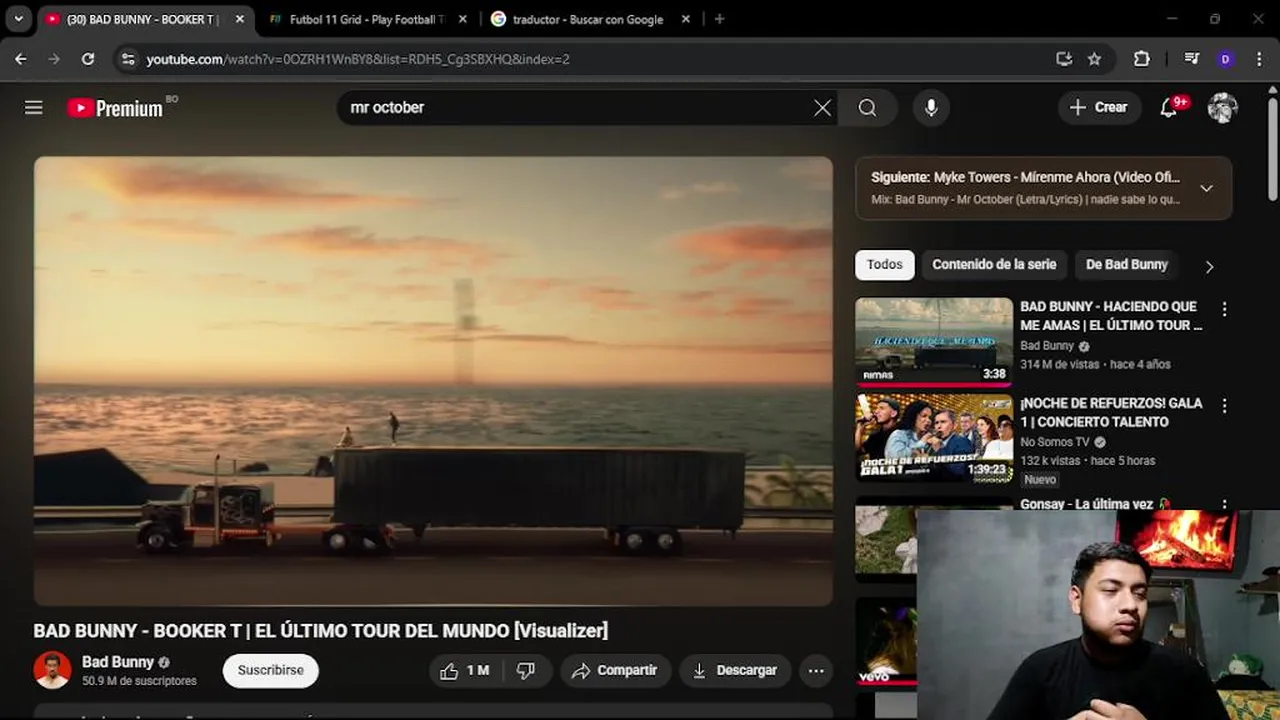Viewport: 1280px width, 720px height.
Task: Clear the search box with X icon
Action: pyautogui.click(x=822, y=108)
